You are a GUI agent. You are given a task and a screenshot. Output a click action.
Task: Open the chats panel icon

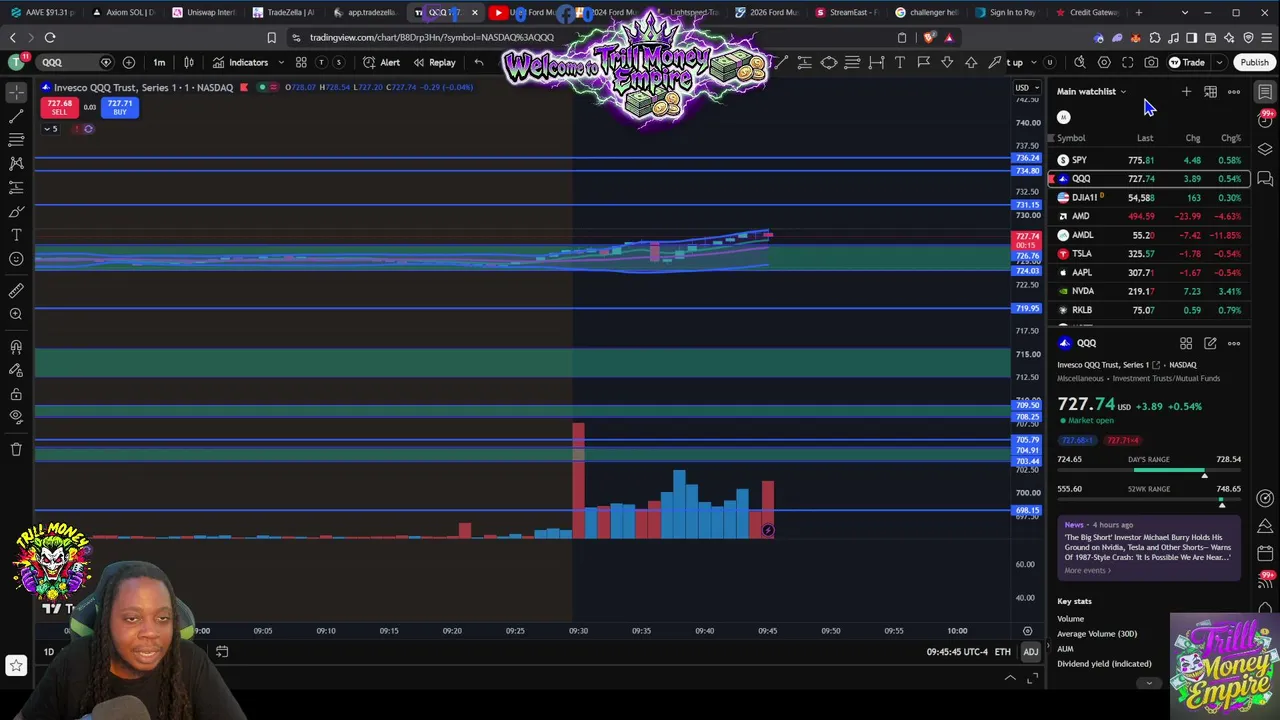click(x=1265, y=180)
